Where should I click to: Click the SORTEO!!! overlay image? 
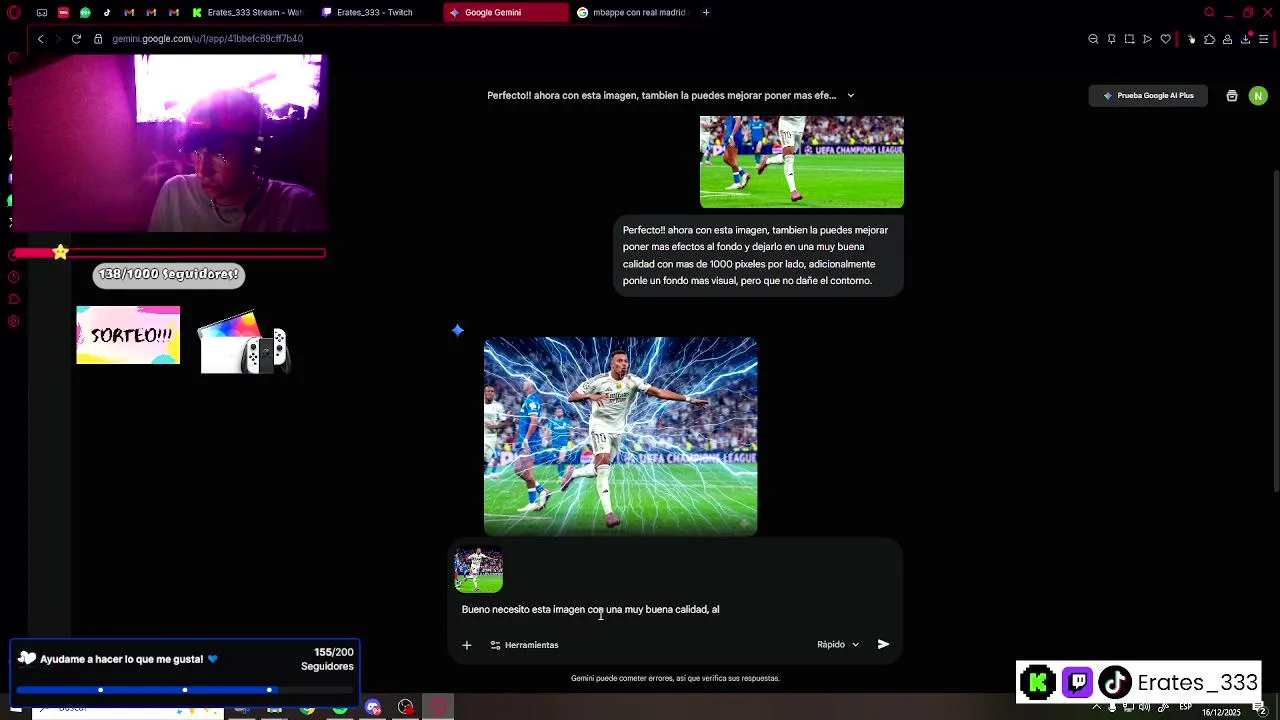pos(128,335)
